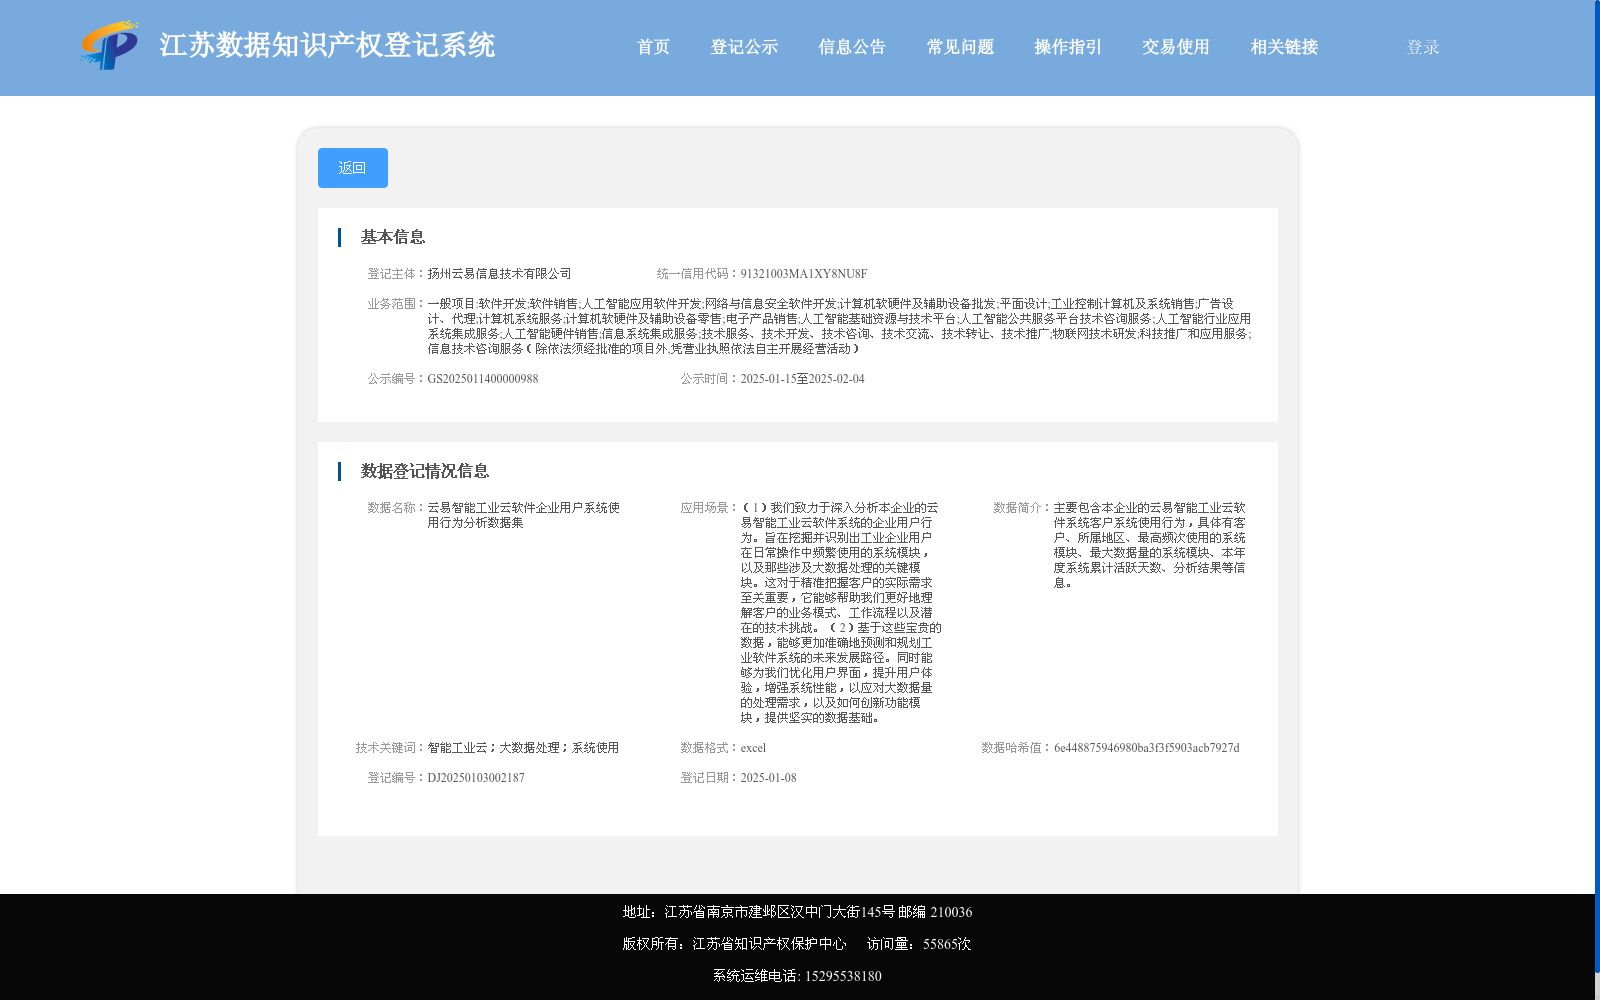Click the 登录 login link
Screen dimensions: 1600x1000
tap(1423, 47)
